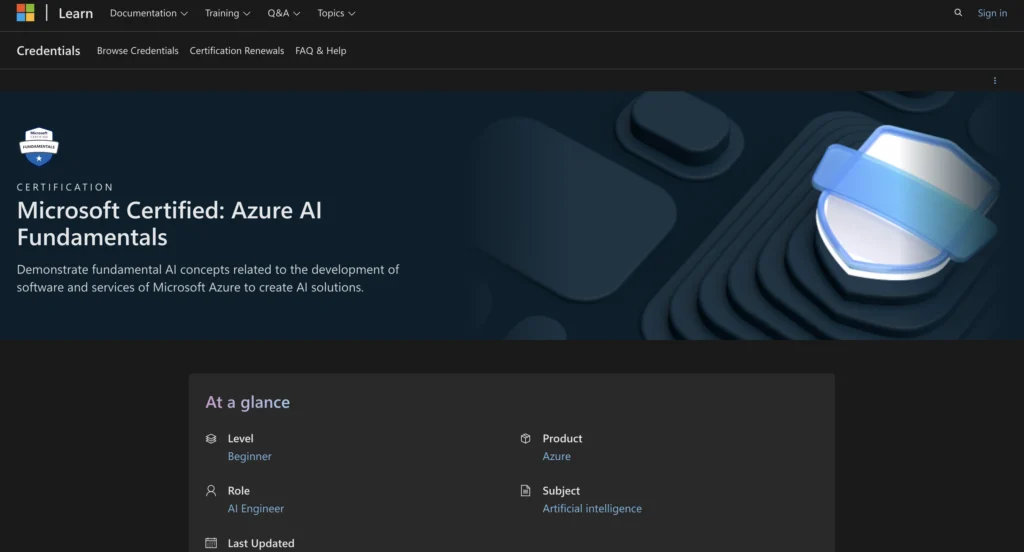The height and width of the screenshot is (552, 1024).
Task: Click the Microsoft logo
Action: [x=25, y=12]
